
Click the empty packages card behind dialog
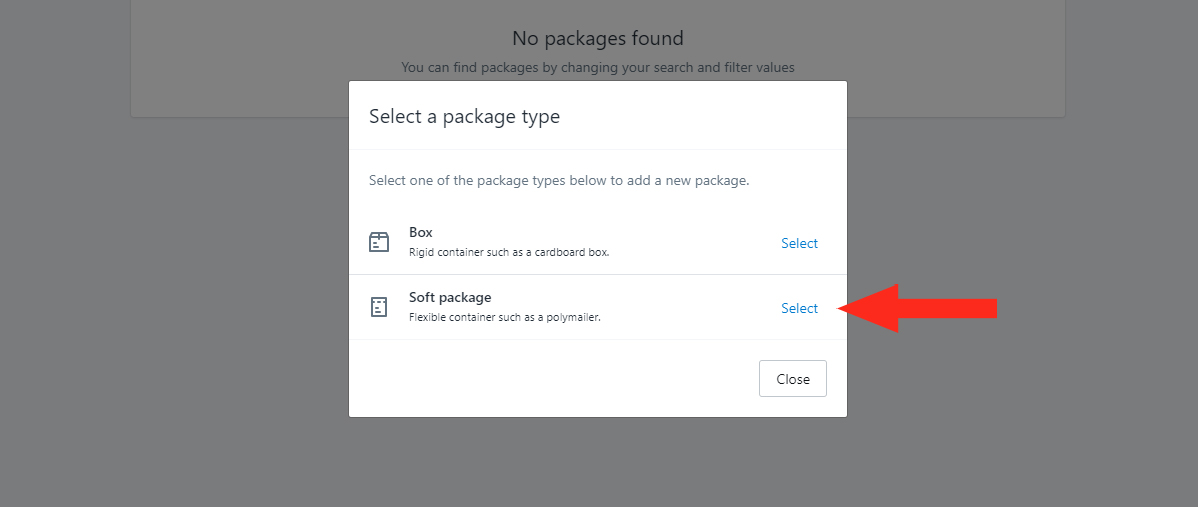pos(229,61)
